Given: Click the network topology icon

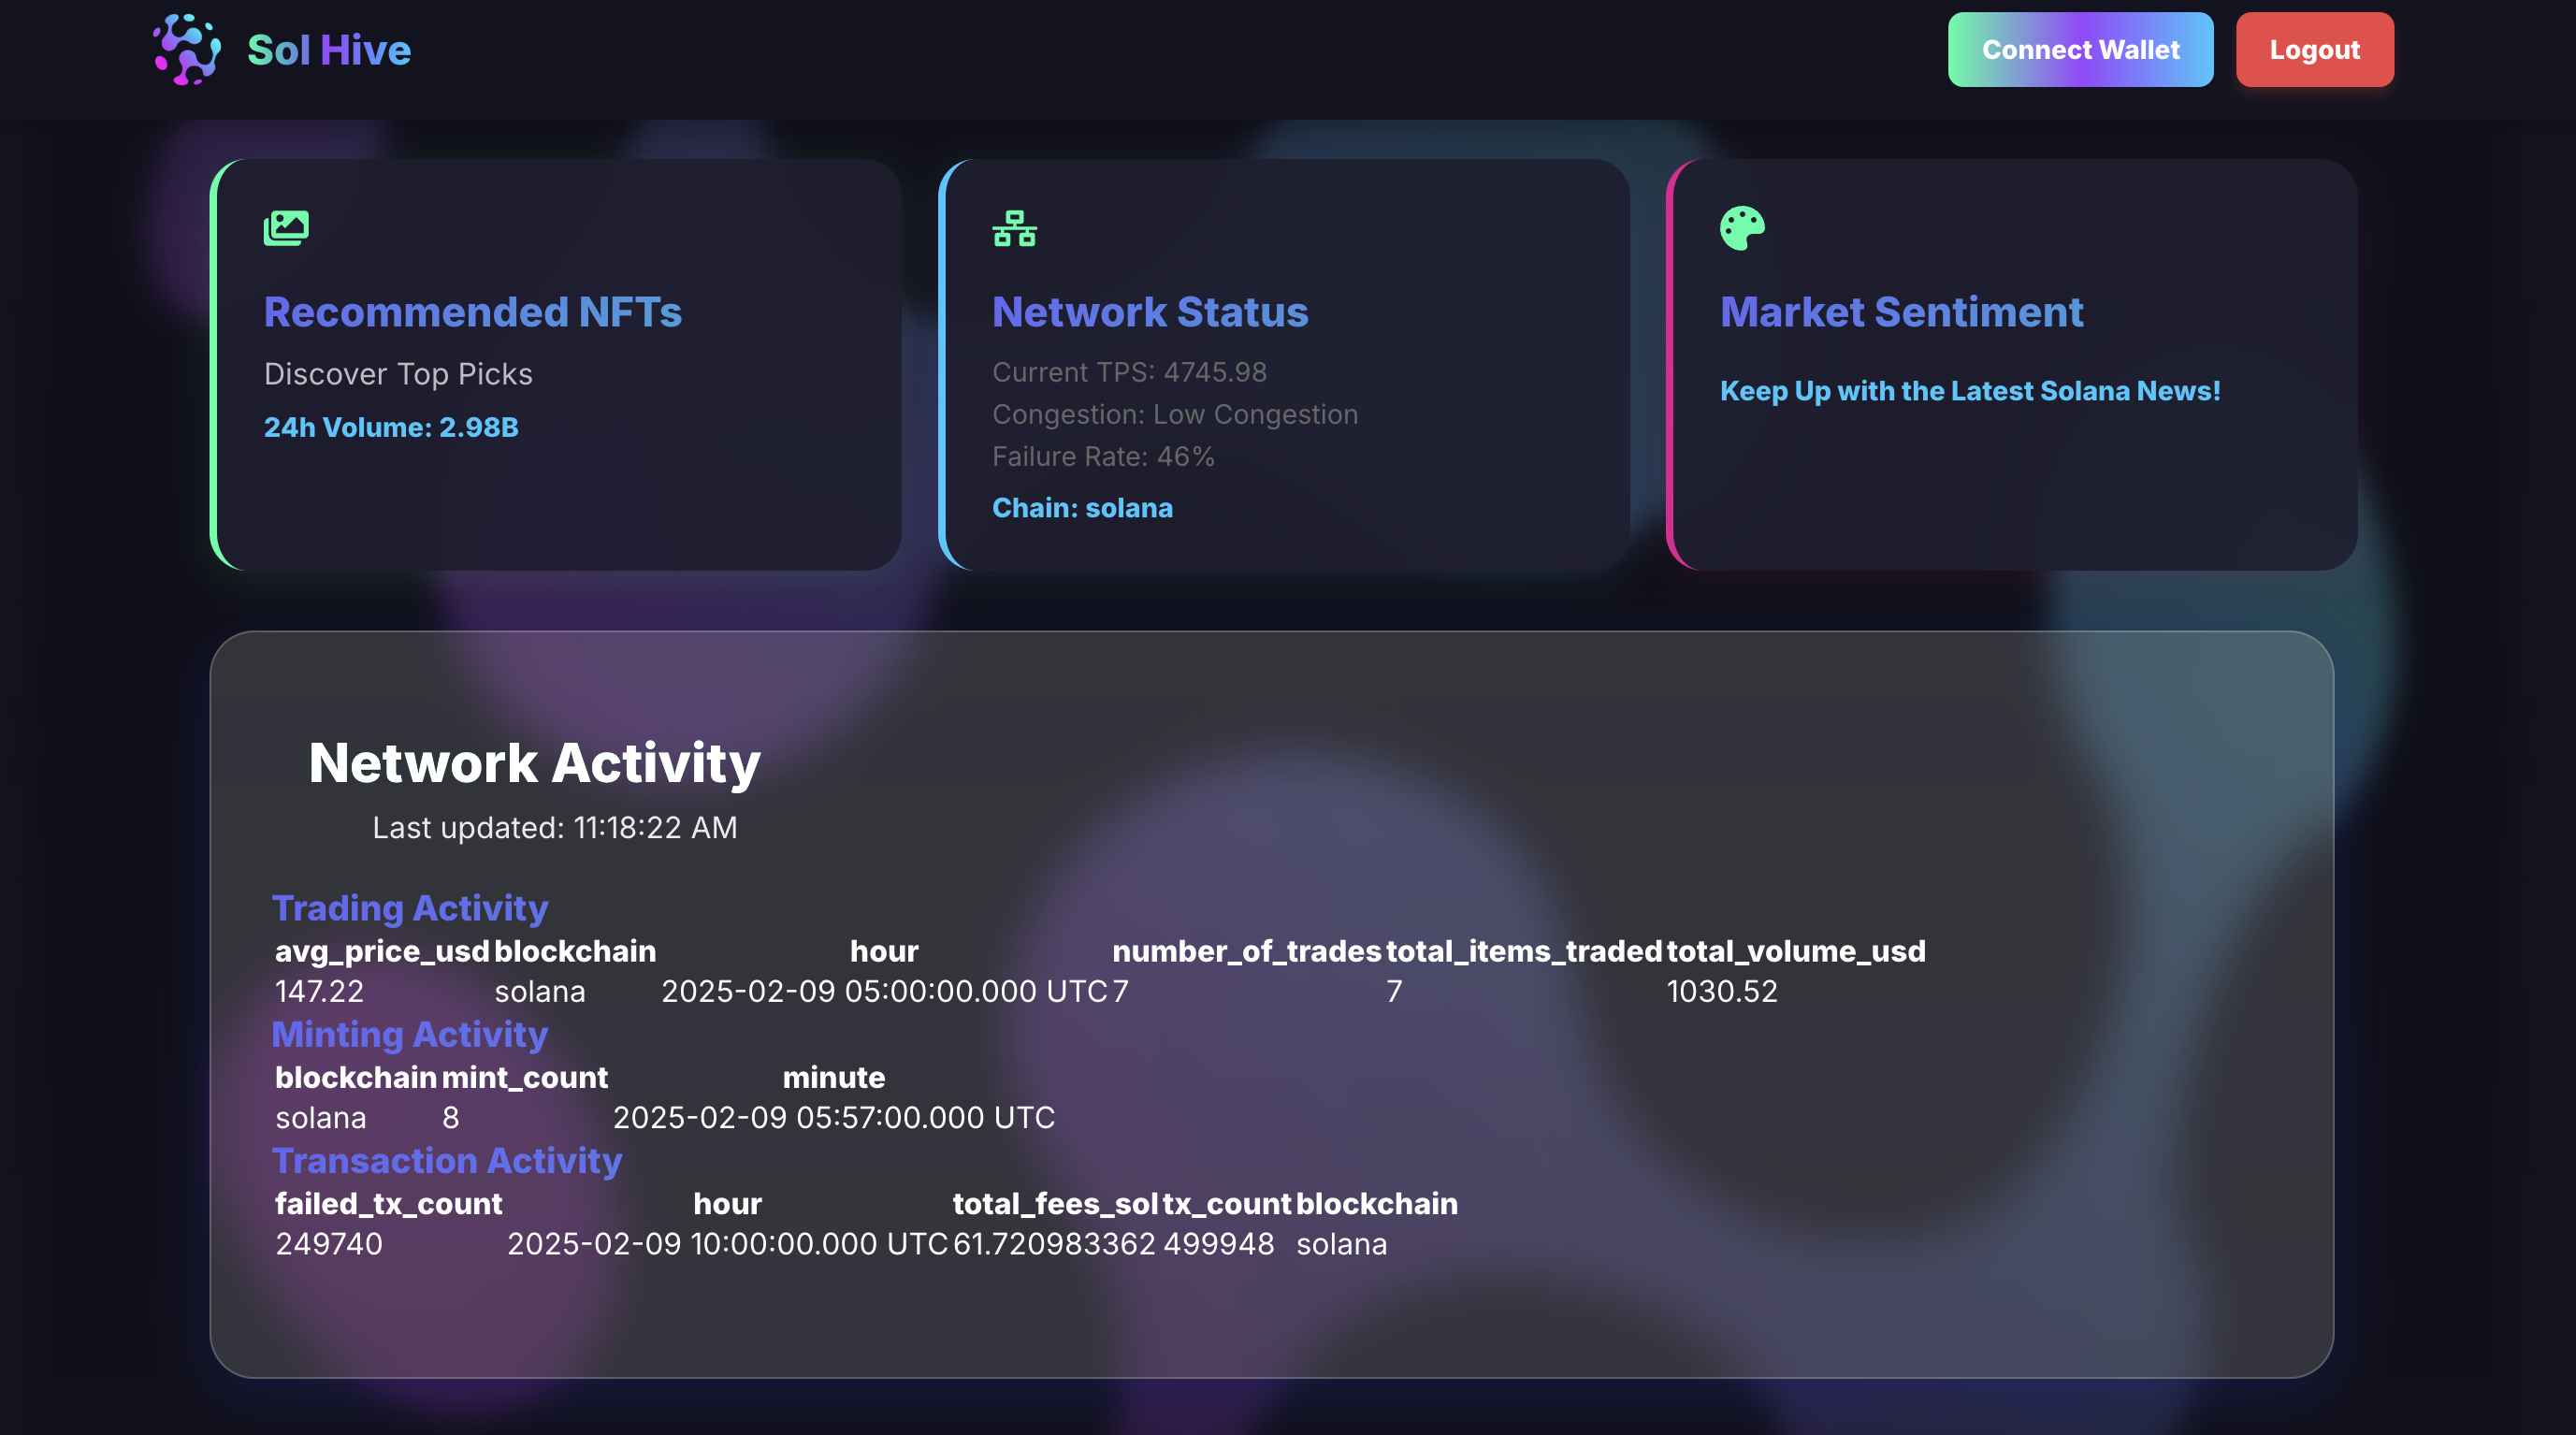Looking at the screenshot, I should pos(1014,228).
